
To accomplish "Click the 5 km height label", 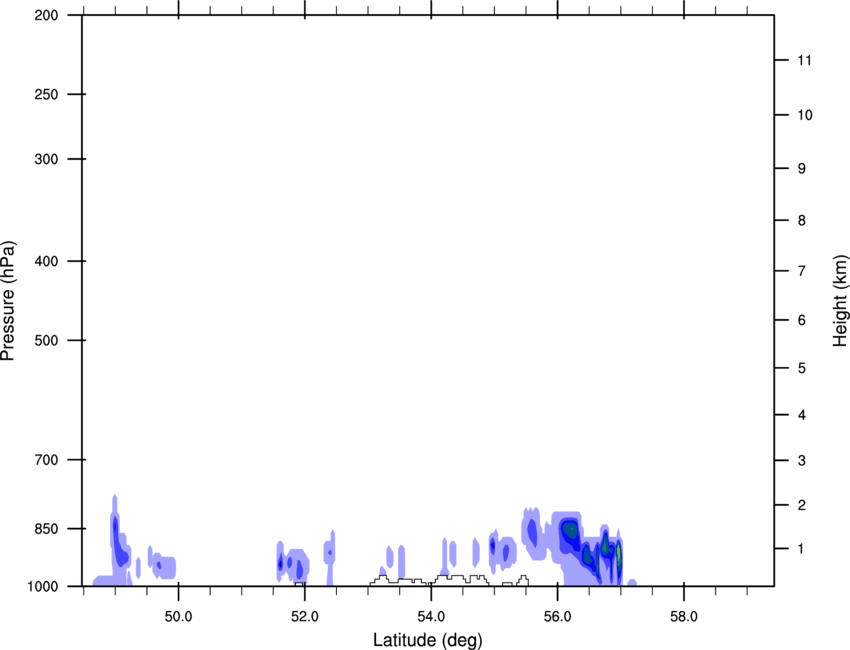I will pyautogui.click(x=802, y=368).
